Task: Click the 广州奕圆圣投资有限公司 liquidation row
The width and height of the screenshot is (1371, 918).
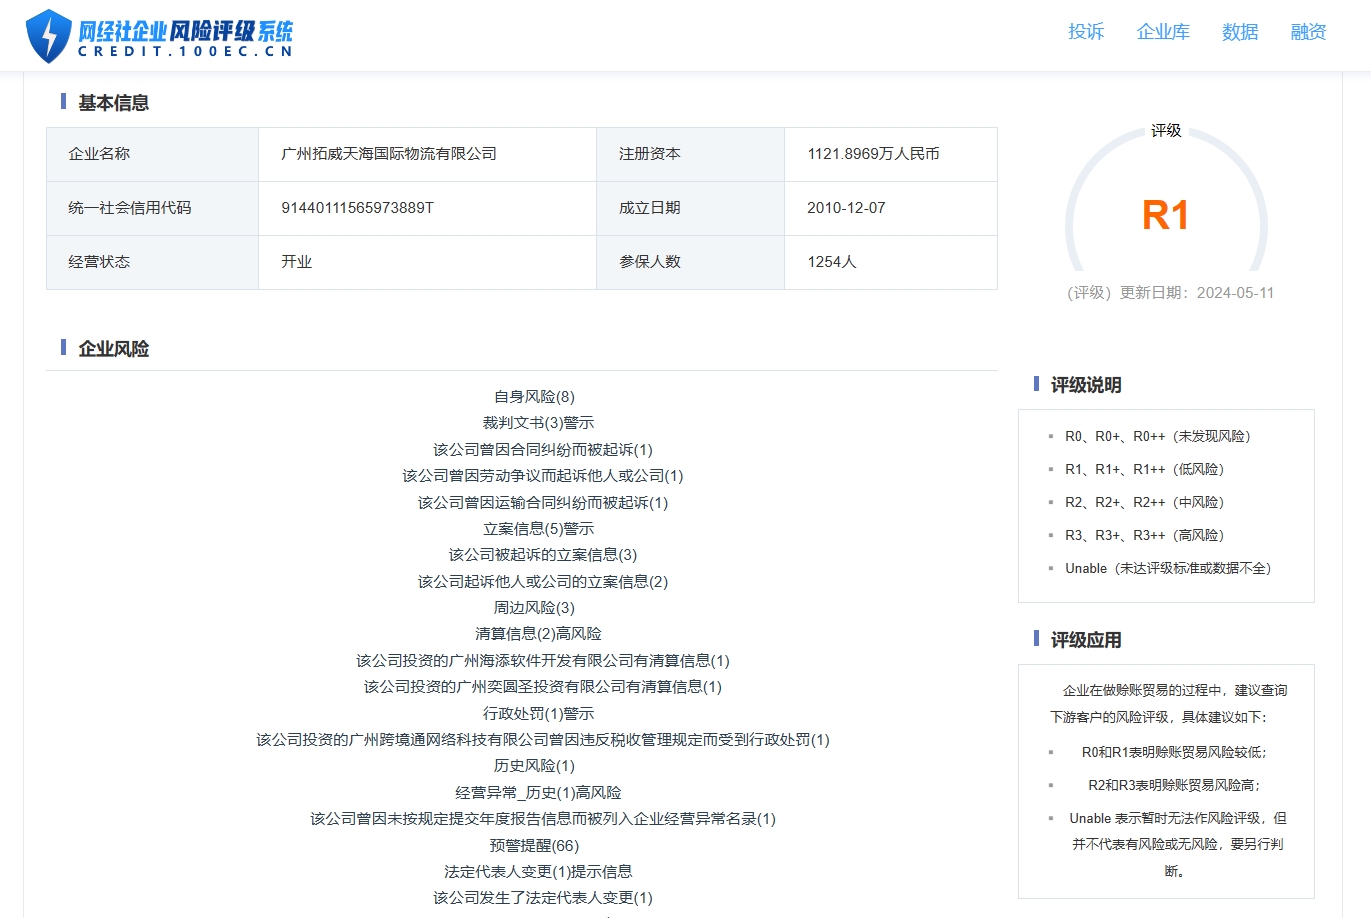Action: [x=542, y=687]
